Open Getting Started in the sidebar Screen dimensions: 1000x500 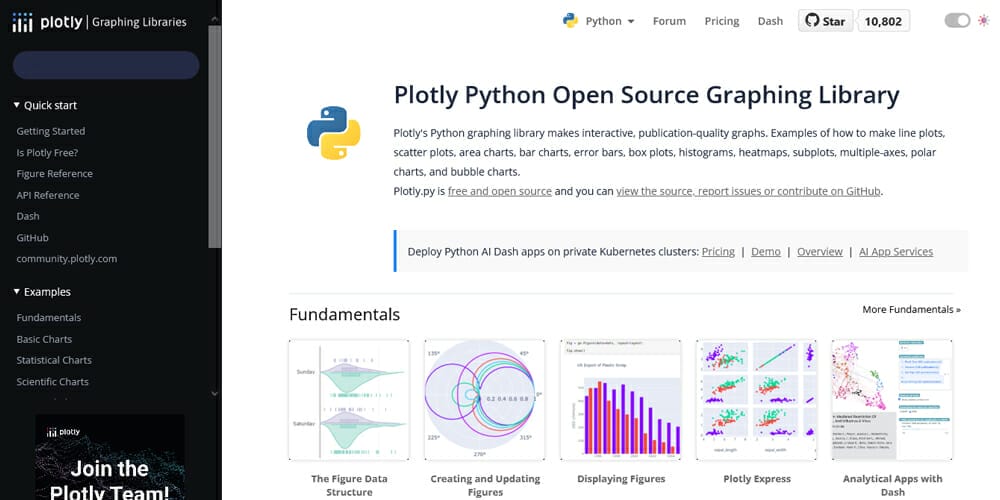[x=50, y=131]
